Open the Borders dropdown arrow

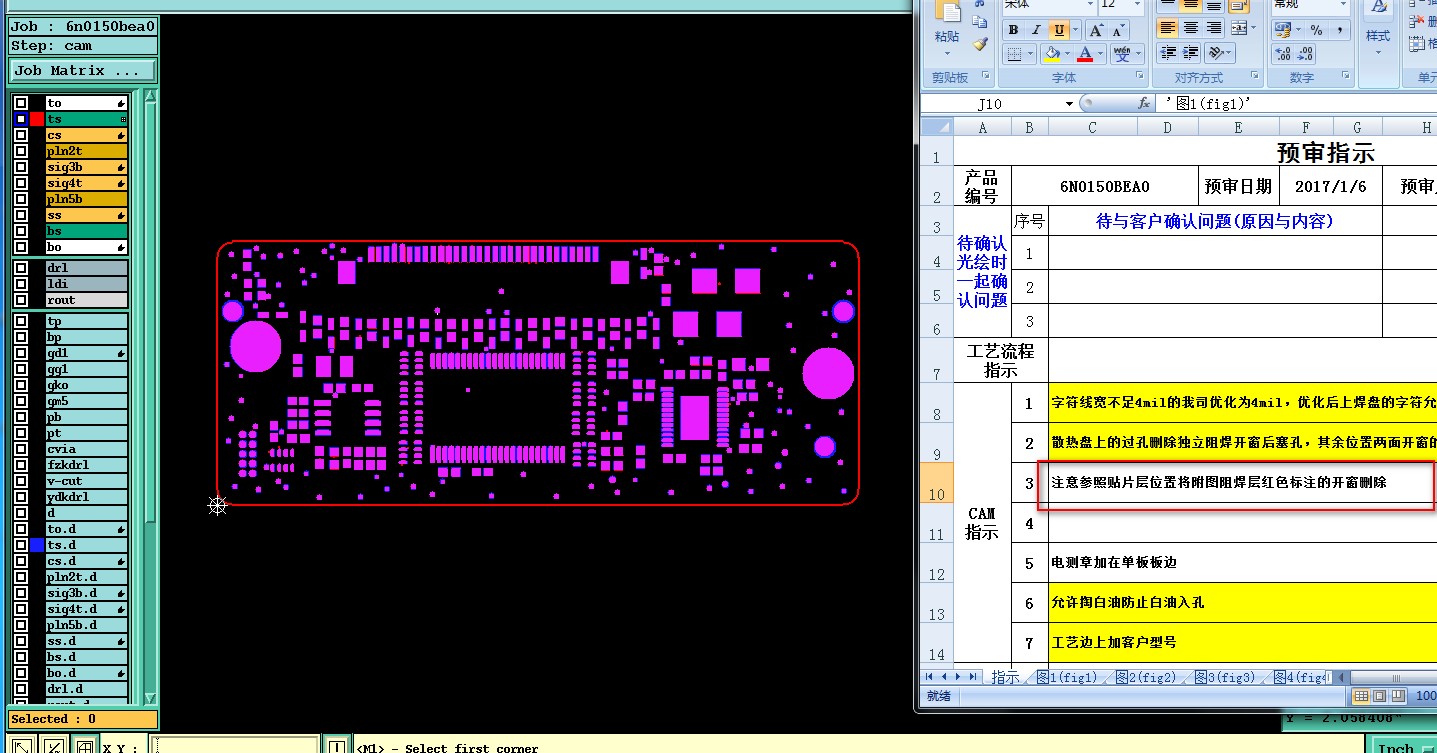[1031, 54]
